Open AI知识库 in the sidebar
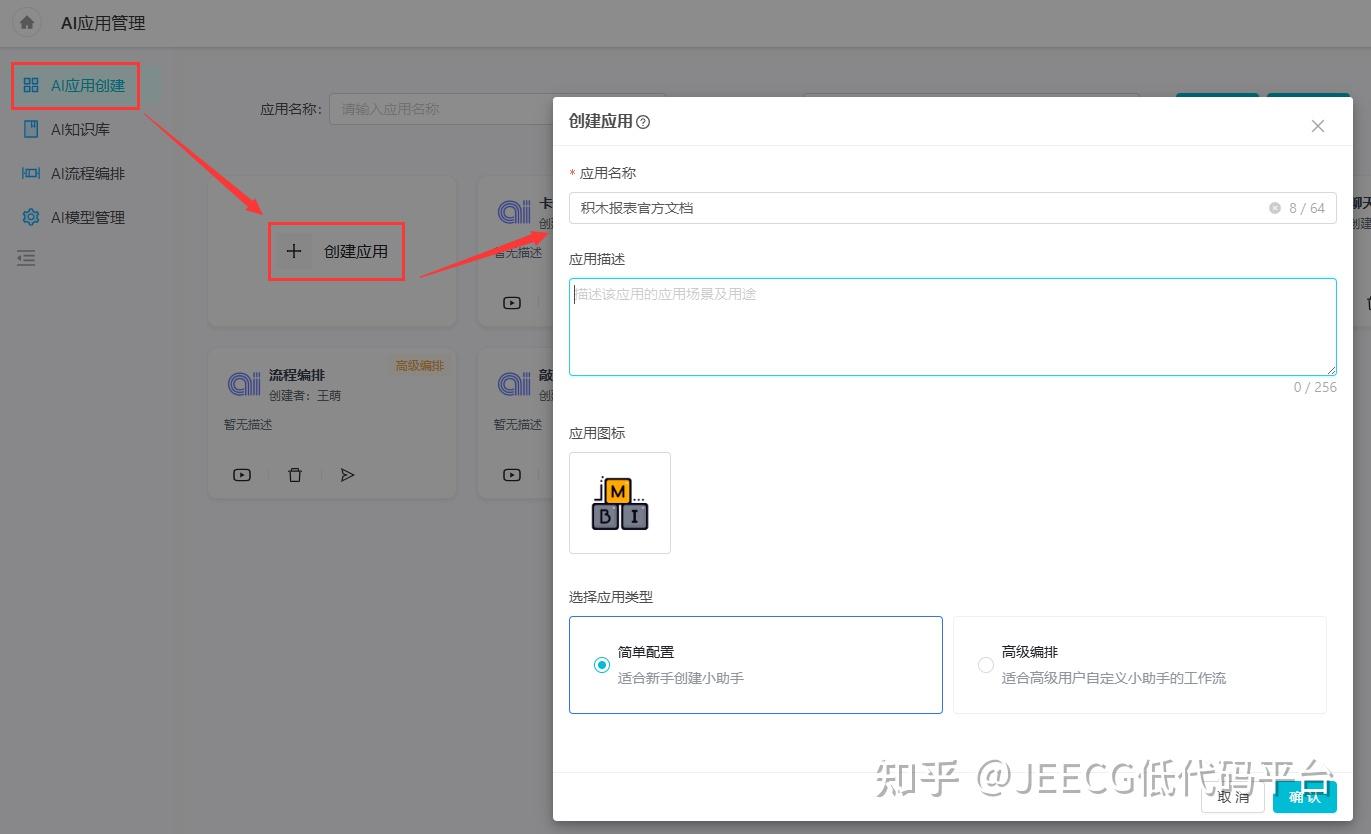The width and height of the screenshot is (1371, 834). coord(80,129)
